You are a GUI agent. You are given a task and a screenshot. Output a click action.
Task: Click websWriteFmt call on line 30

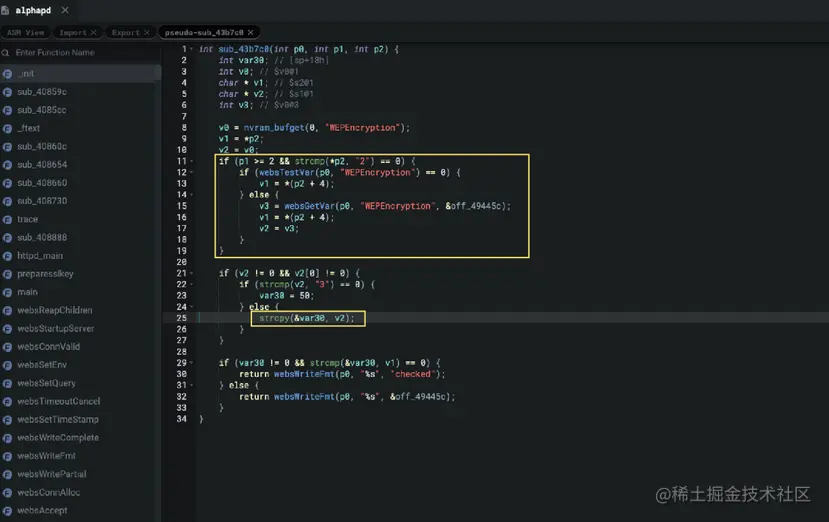(304, 374)
